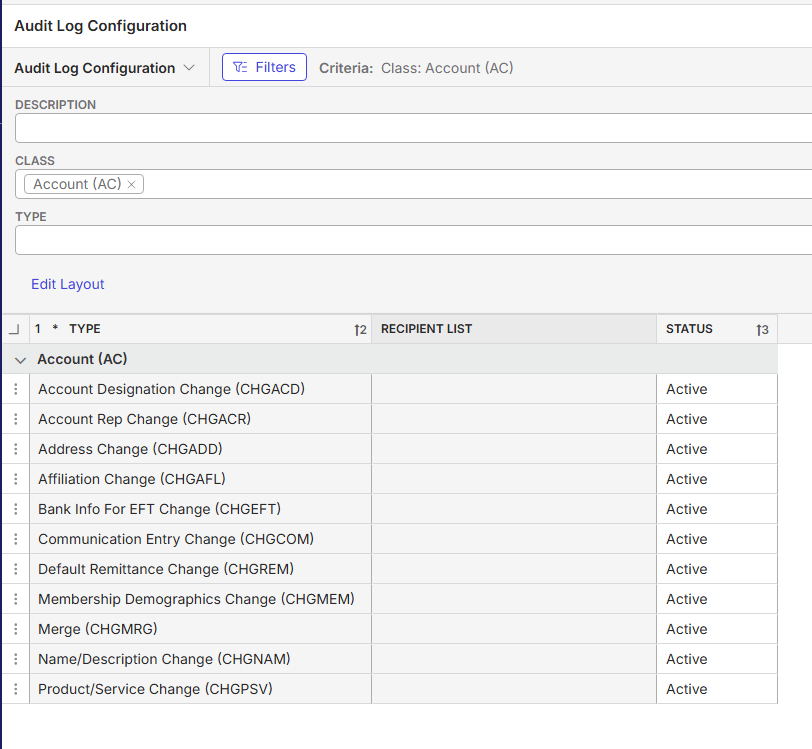Click the Criteria: Class: Account (AC) text
The image size is (812, 749).
click(416, 68)
